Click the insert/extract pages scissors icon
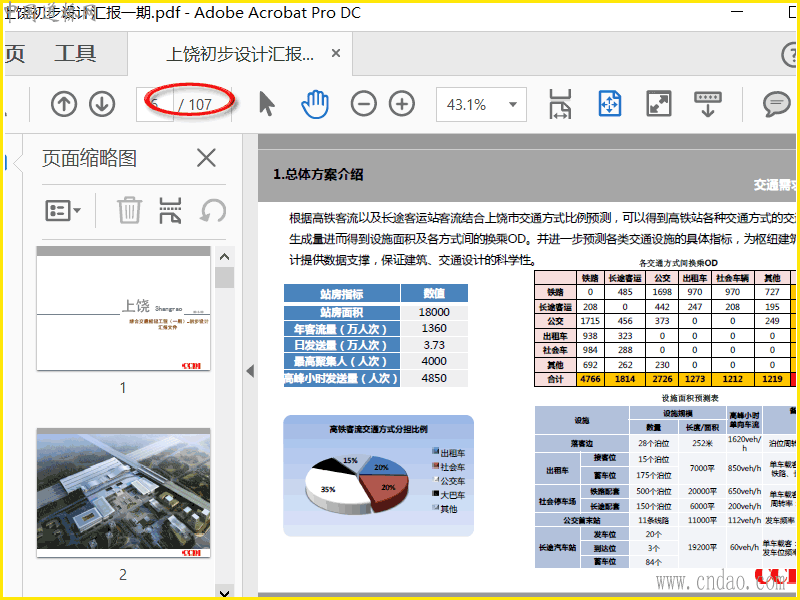 [170, 210]
